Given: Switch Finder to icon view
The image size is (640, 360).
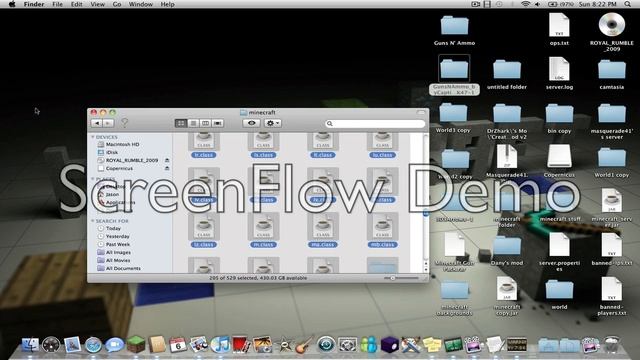Looking at the screenshot, I should [181, 123].
